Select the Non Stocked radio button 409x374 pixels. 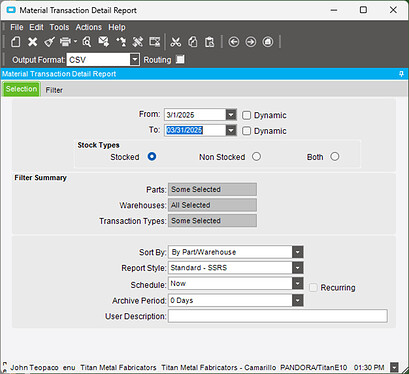[256, 156]
